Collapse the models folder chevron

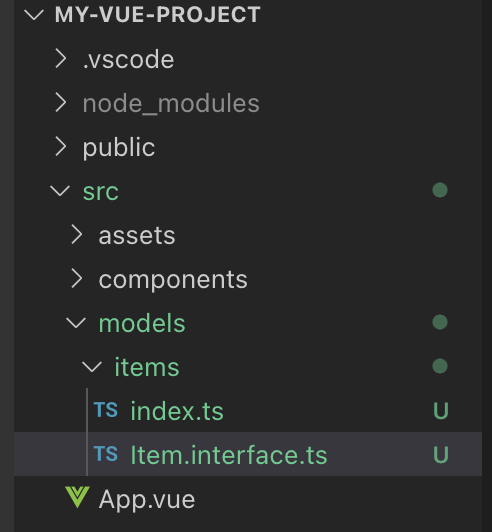[x=76, y=323]
